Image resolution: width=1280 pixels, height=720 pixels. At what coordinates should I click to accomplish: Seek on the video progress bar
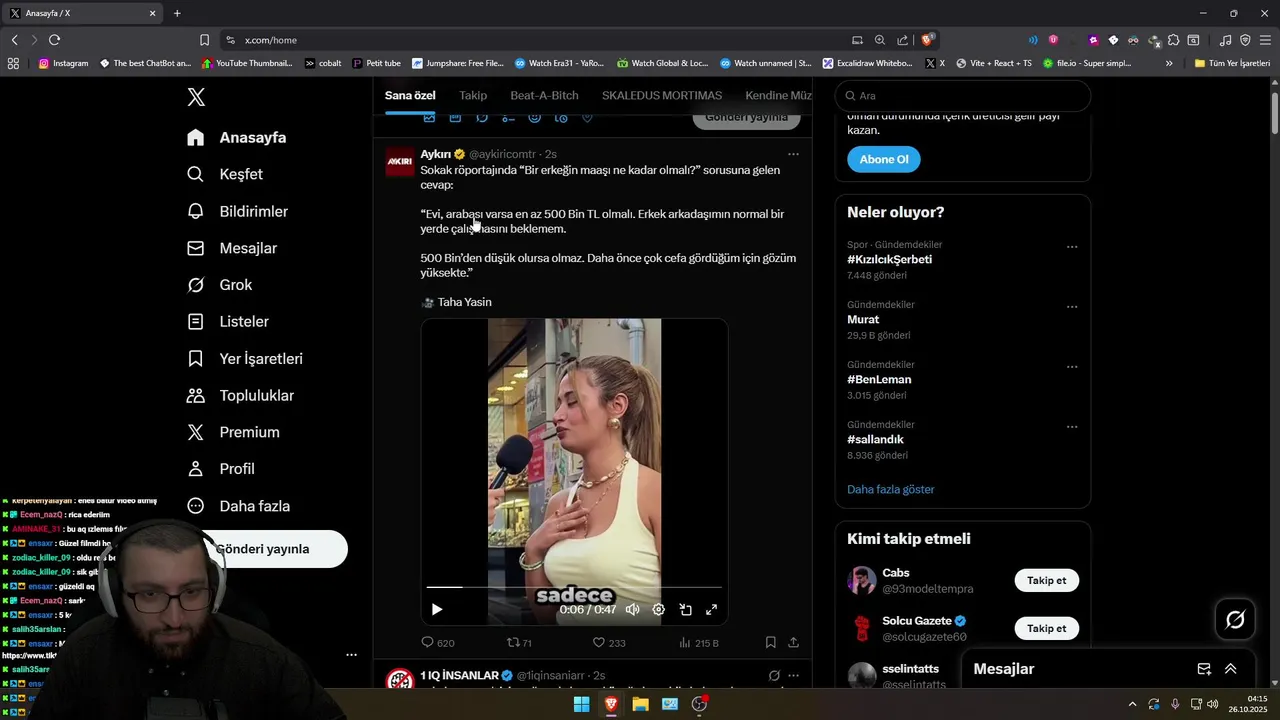point(574,588)
